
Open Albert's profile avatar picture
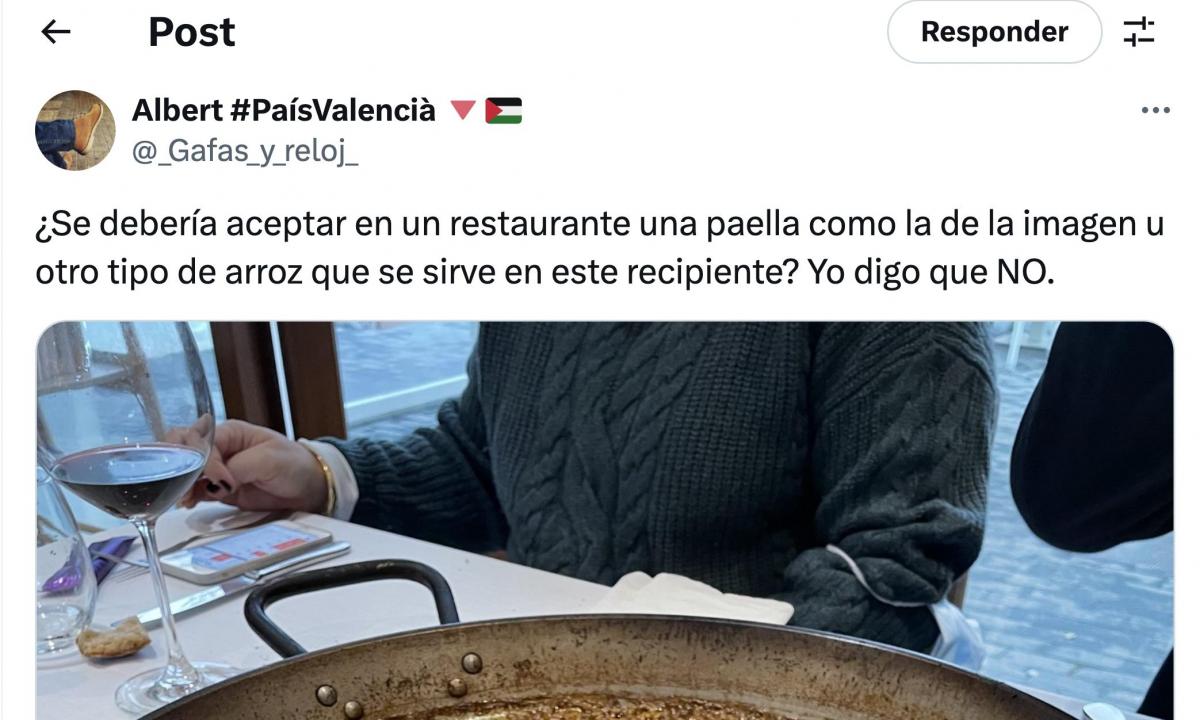pos(75,130)
